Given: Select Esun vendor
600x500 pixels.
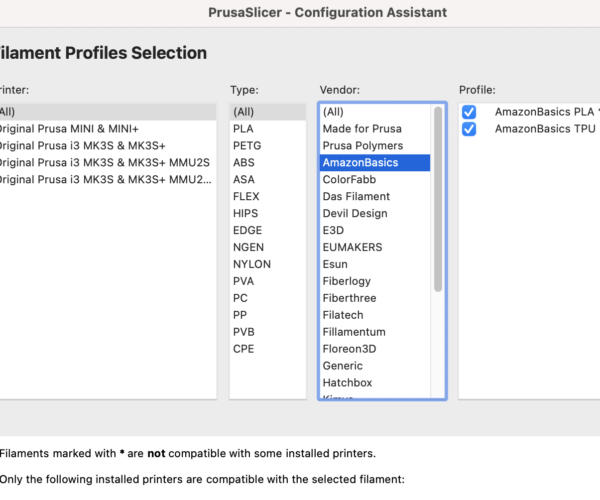Looking at the screenshot, I should pyautogui.click(x=375, y=264).
